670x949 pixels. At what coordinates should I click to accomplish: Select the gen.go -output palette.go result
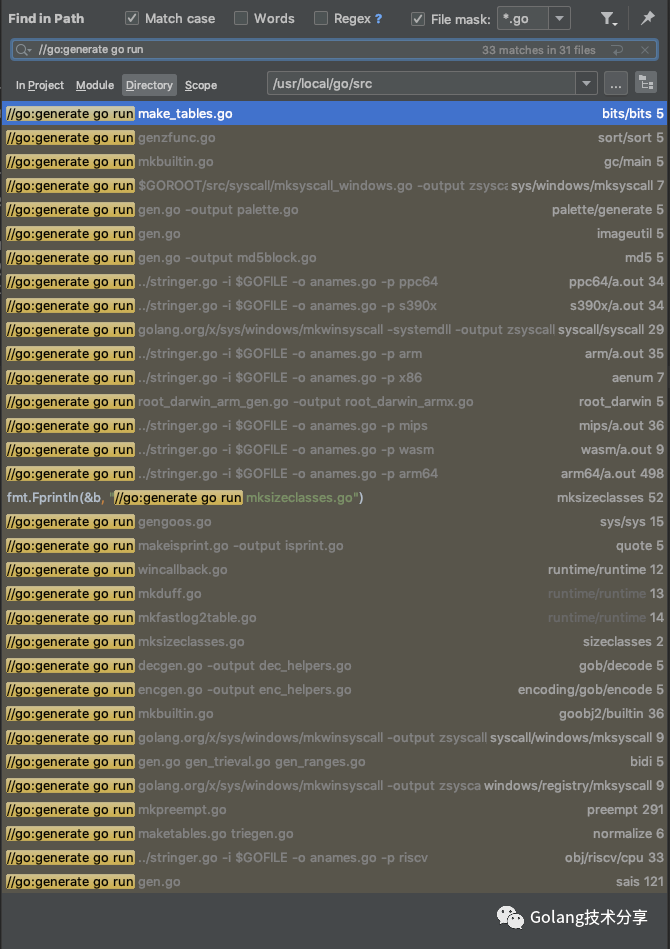[x=334, y=210]
